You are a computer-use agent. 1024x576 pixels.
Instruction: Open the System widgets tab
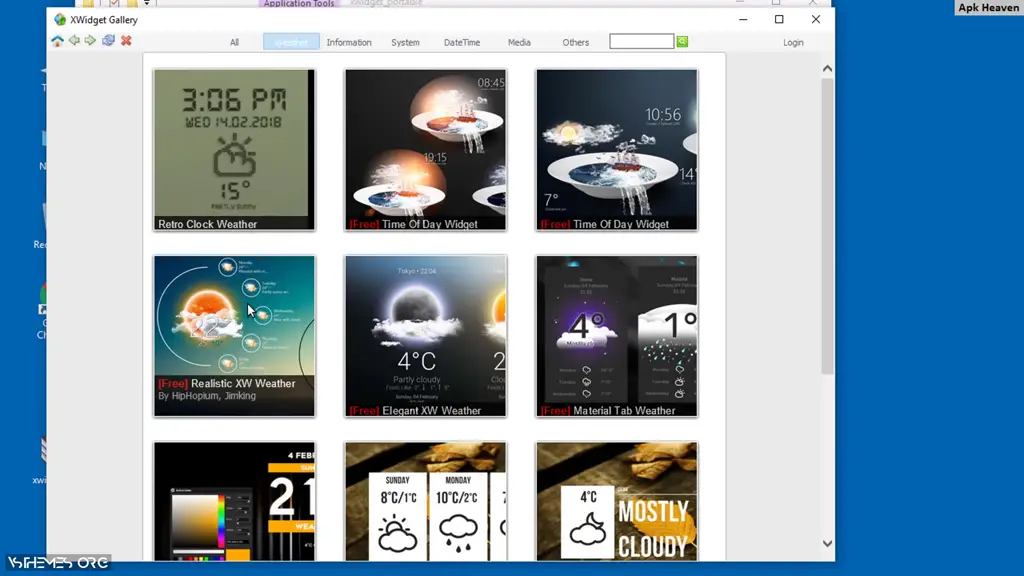[405, 42]
